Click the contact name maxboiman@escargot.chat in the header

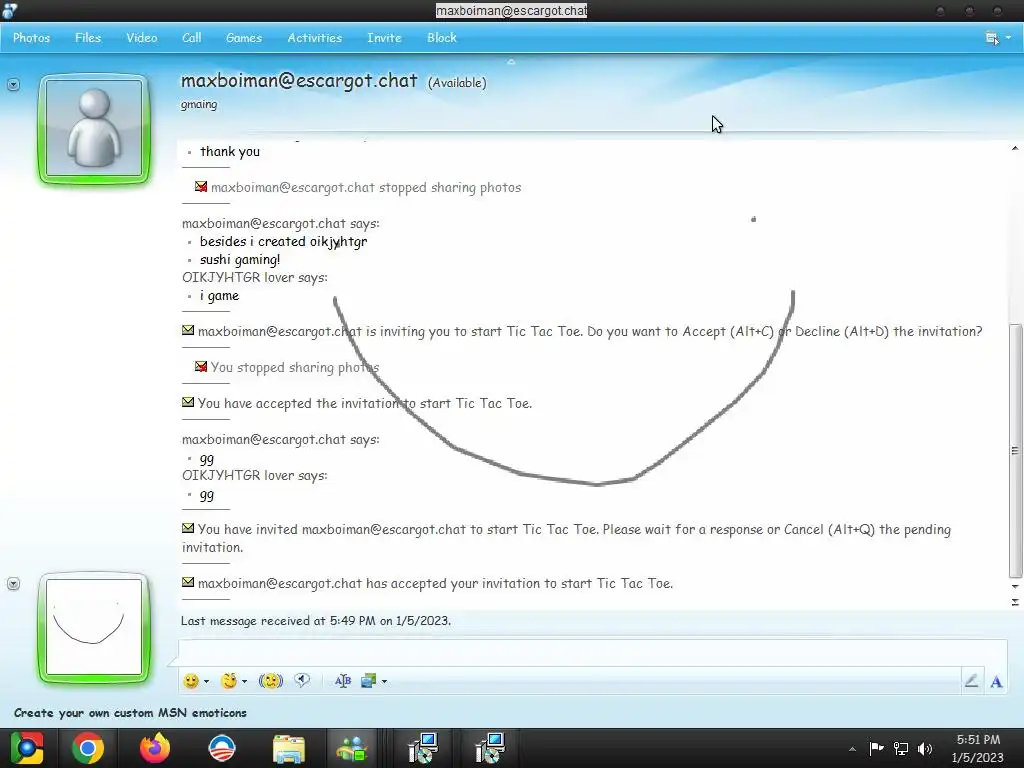pos(298,80)
